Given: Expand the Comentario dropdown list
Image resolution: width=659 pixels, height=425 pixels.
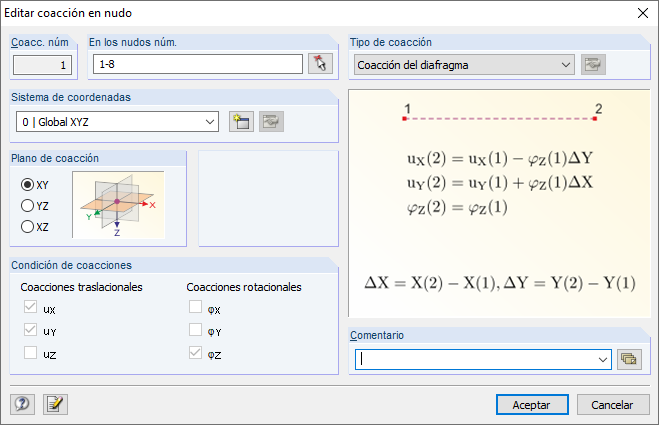Looking at the screenshot, I should (x=602, y=359).
